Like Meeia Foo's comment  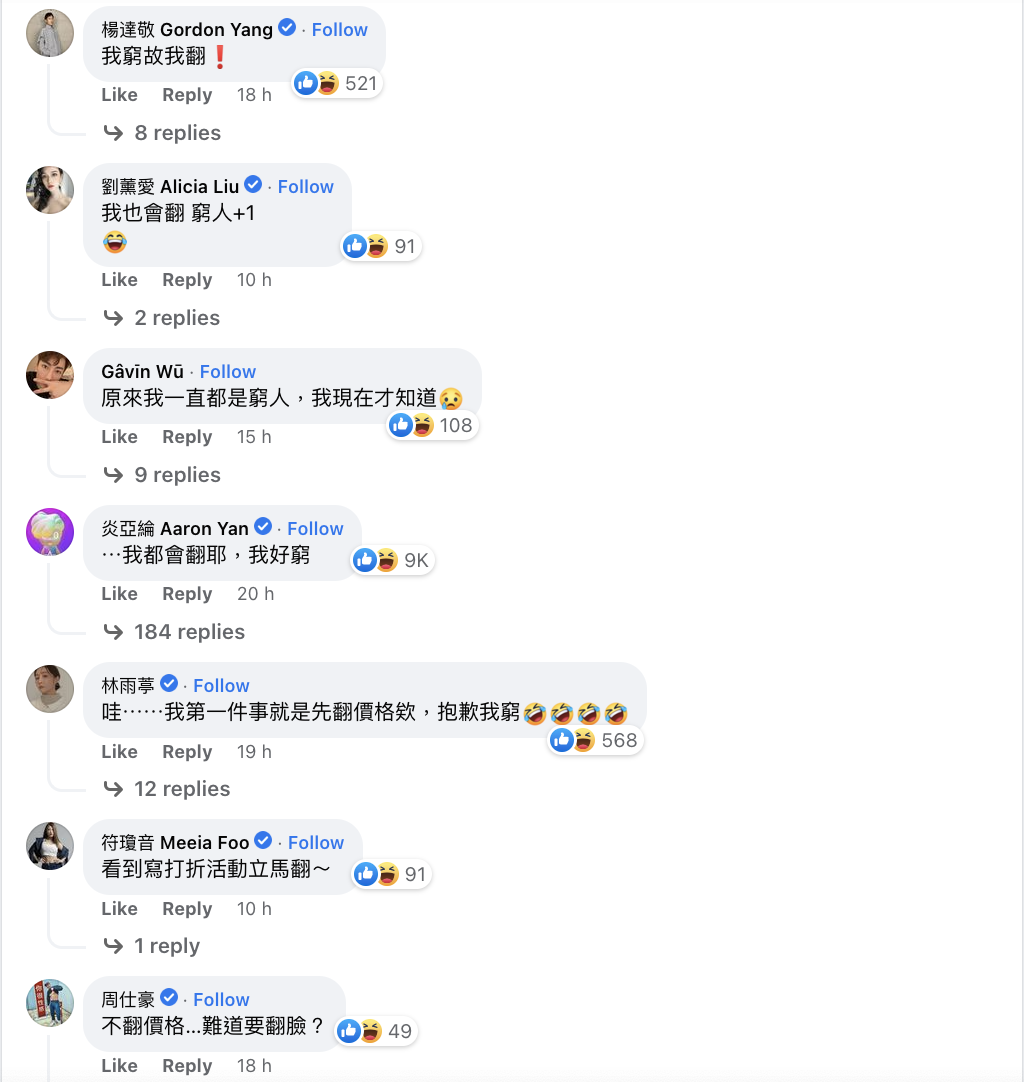pos(119,908)
